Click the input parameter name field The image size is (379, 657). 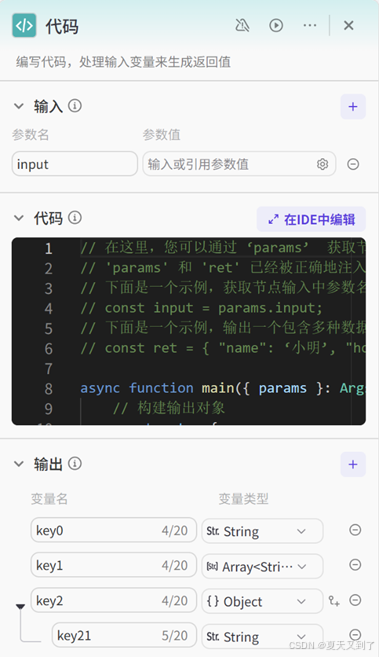click(75, 164)
